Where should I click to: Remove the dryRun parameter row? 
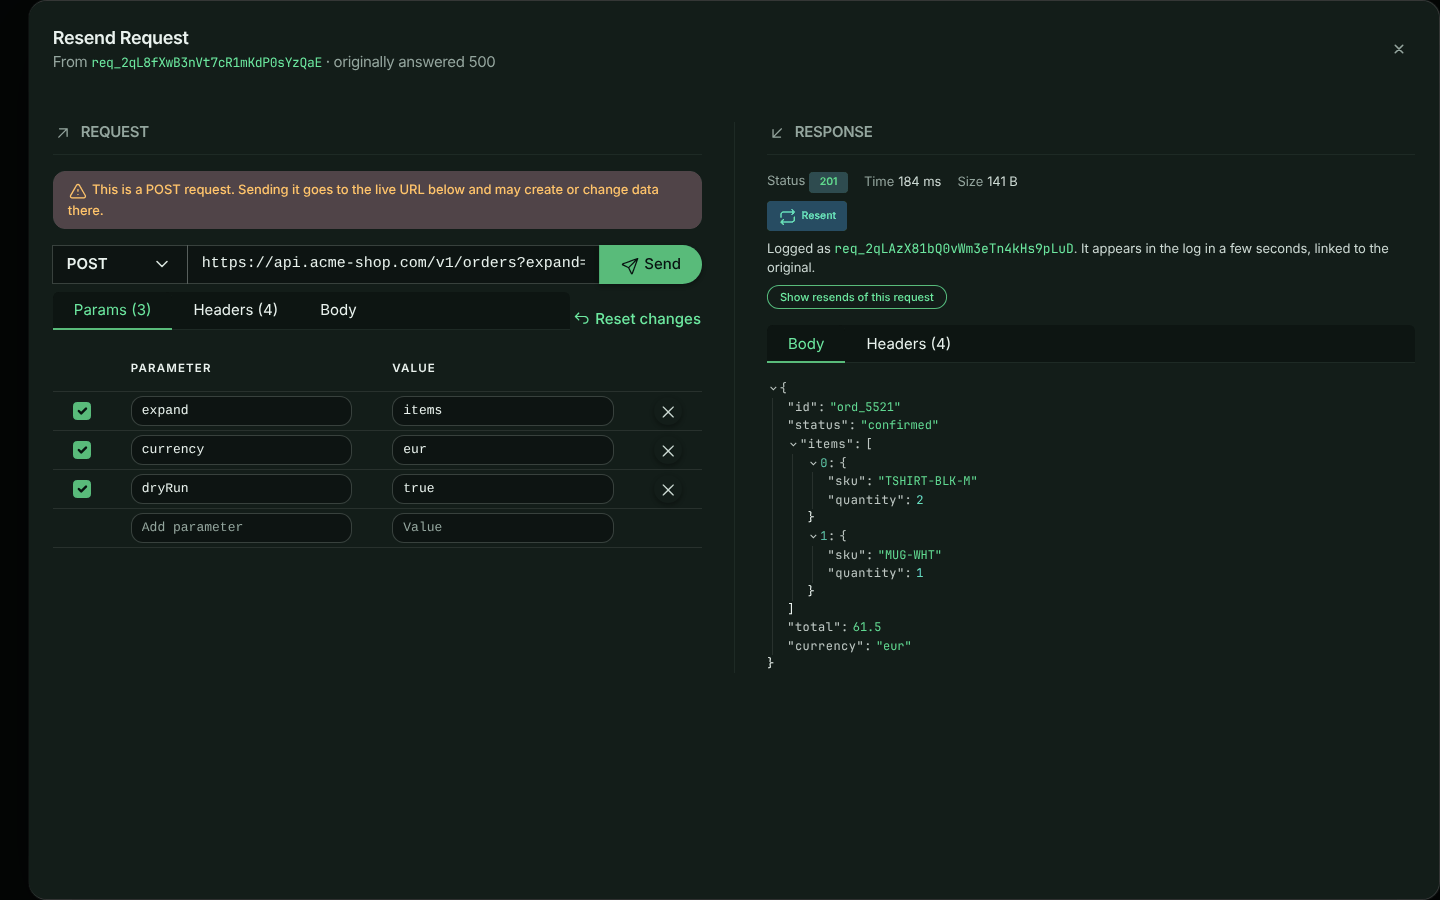coord(668,490)
